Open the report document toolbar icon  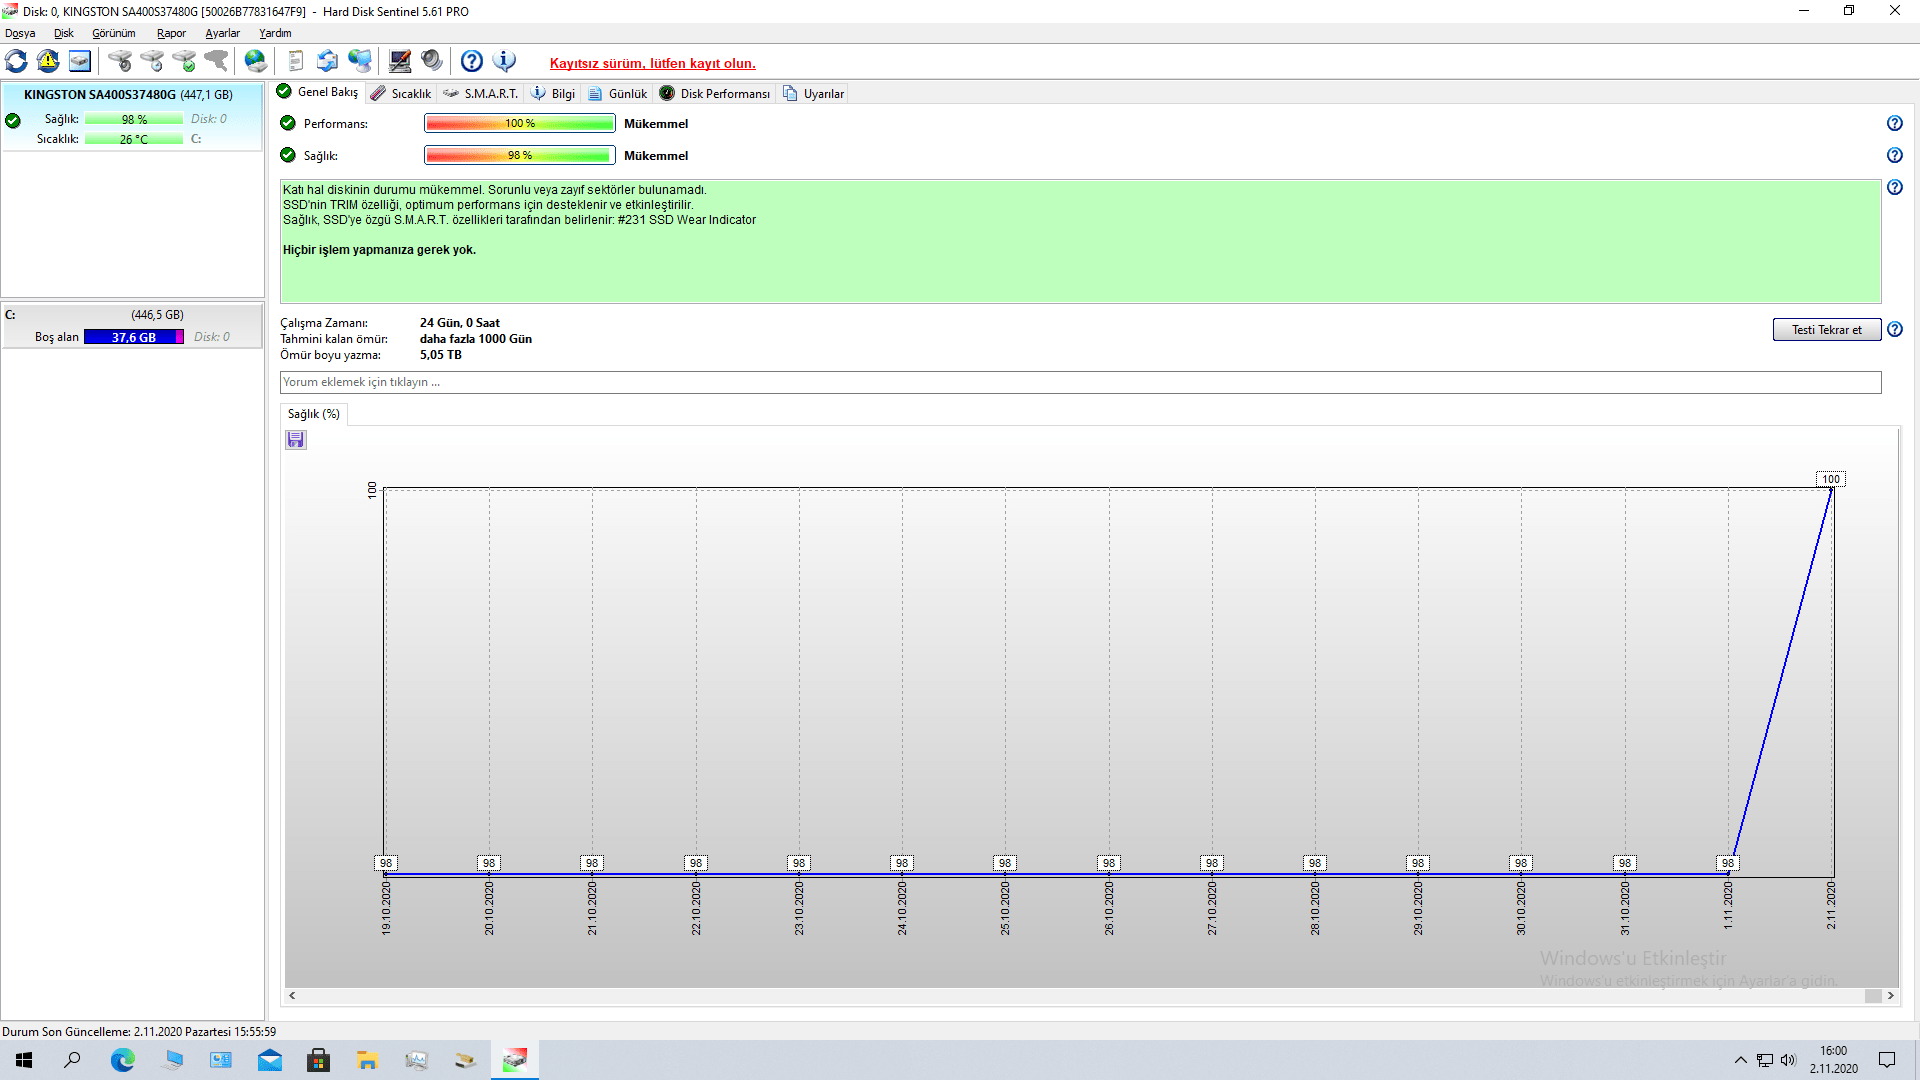[295, 62]
